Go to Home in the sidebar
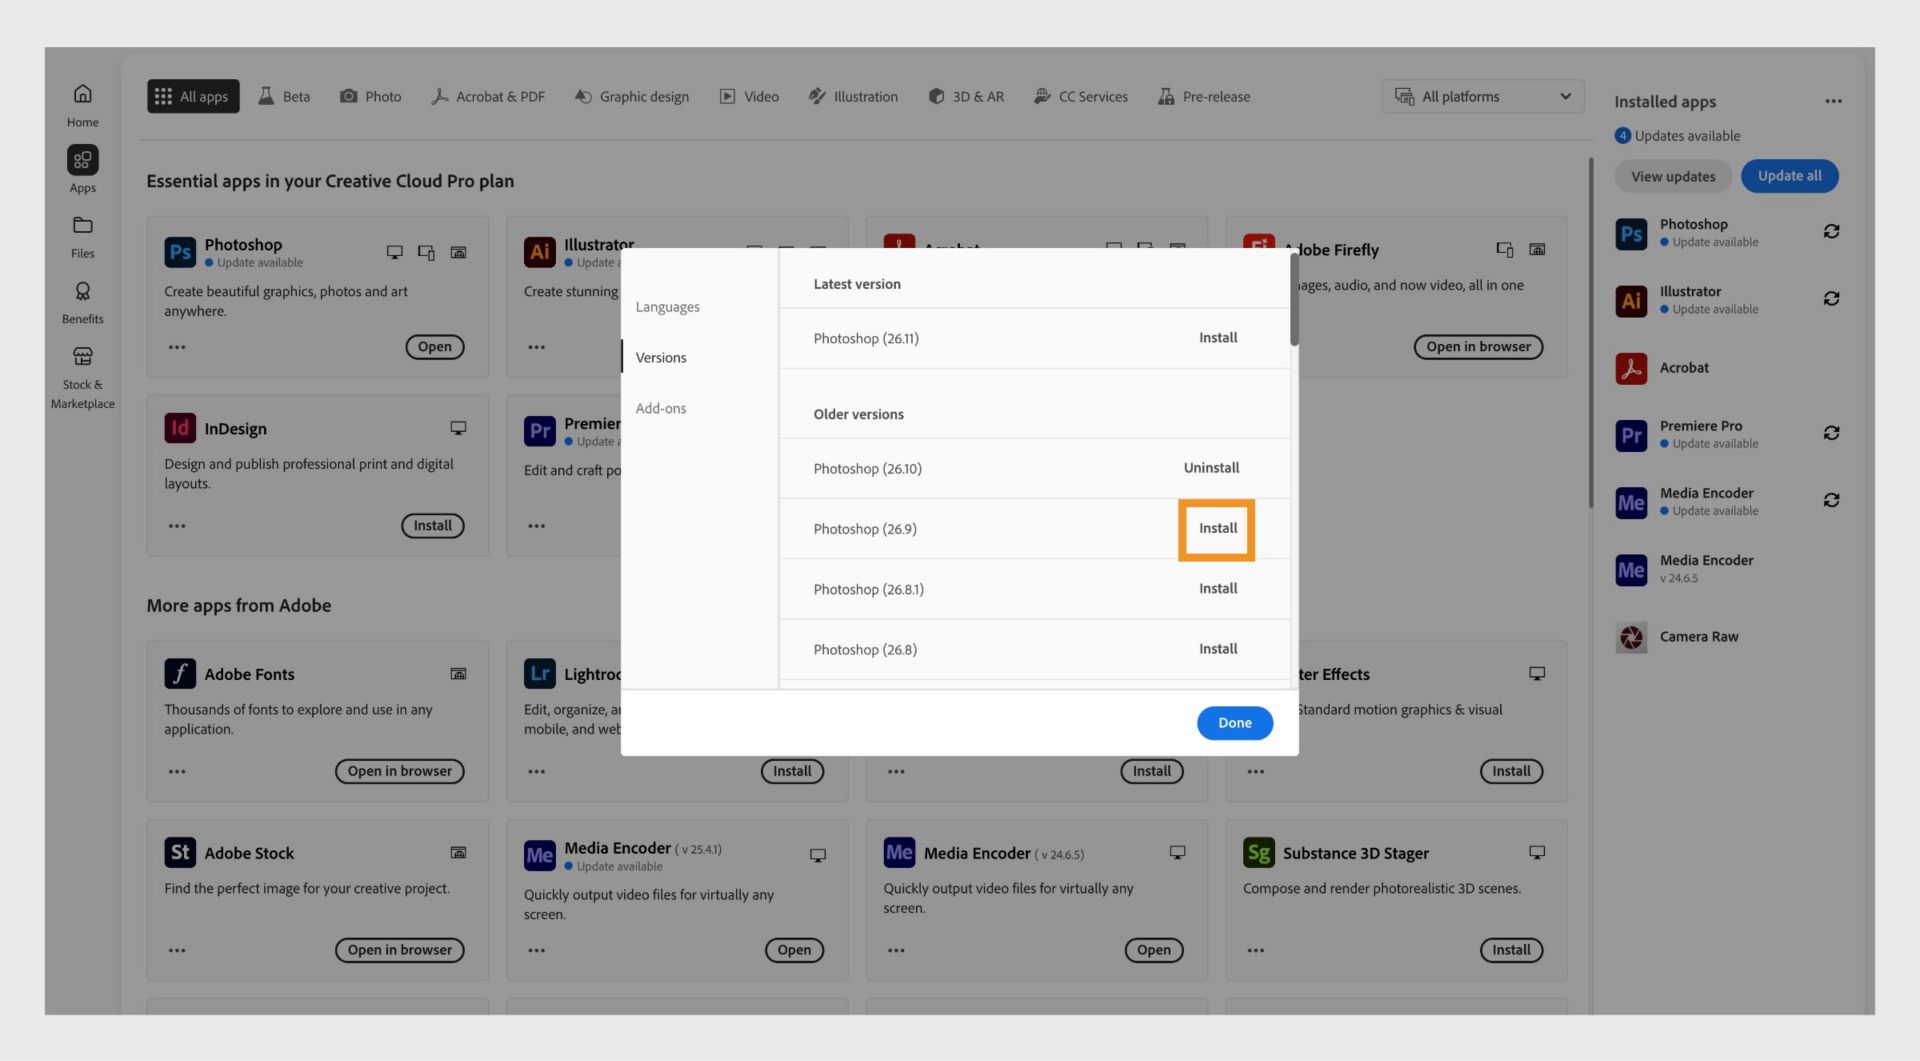This screenshot has height=1061, width=1920. [x=83, y=105]
